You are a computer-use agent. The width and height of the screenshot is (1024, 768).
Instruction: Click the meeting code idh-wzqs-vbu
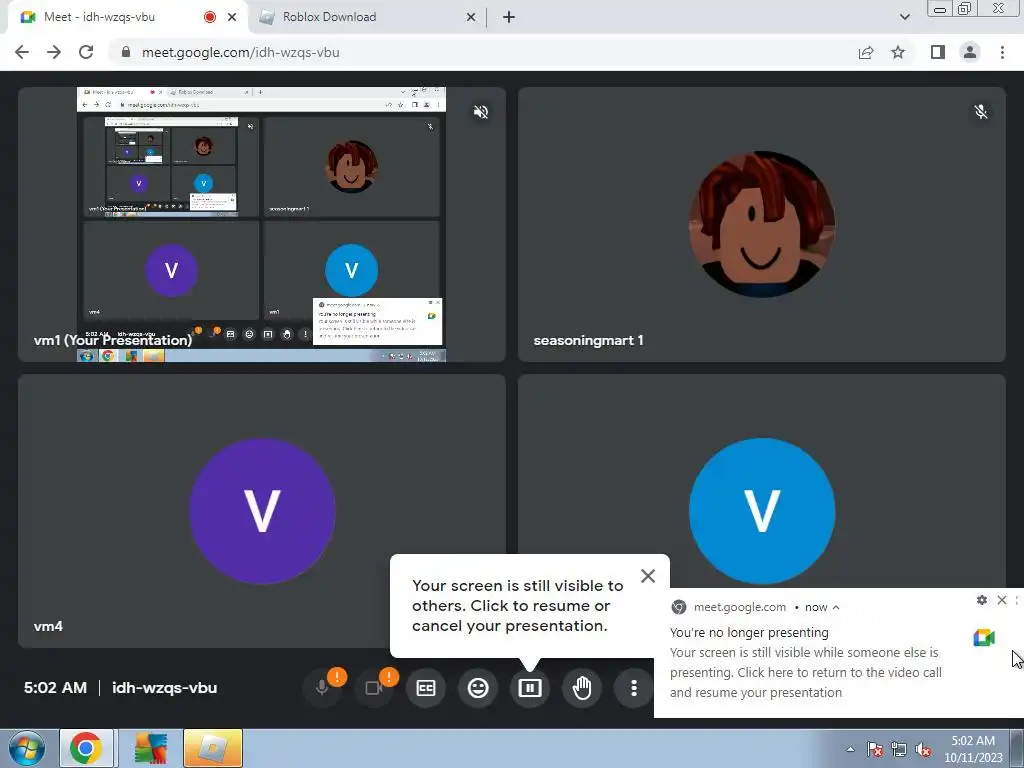tap(165, 688)
